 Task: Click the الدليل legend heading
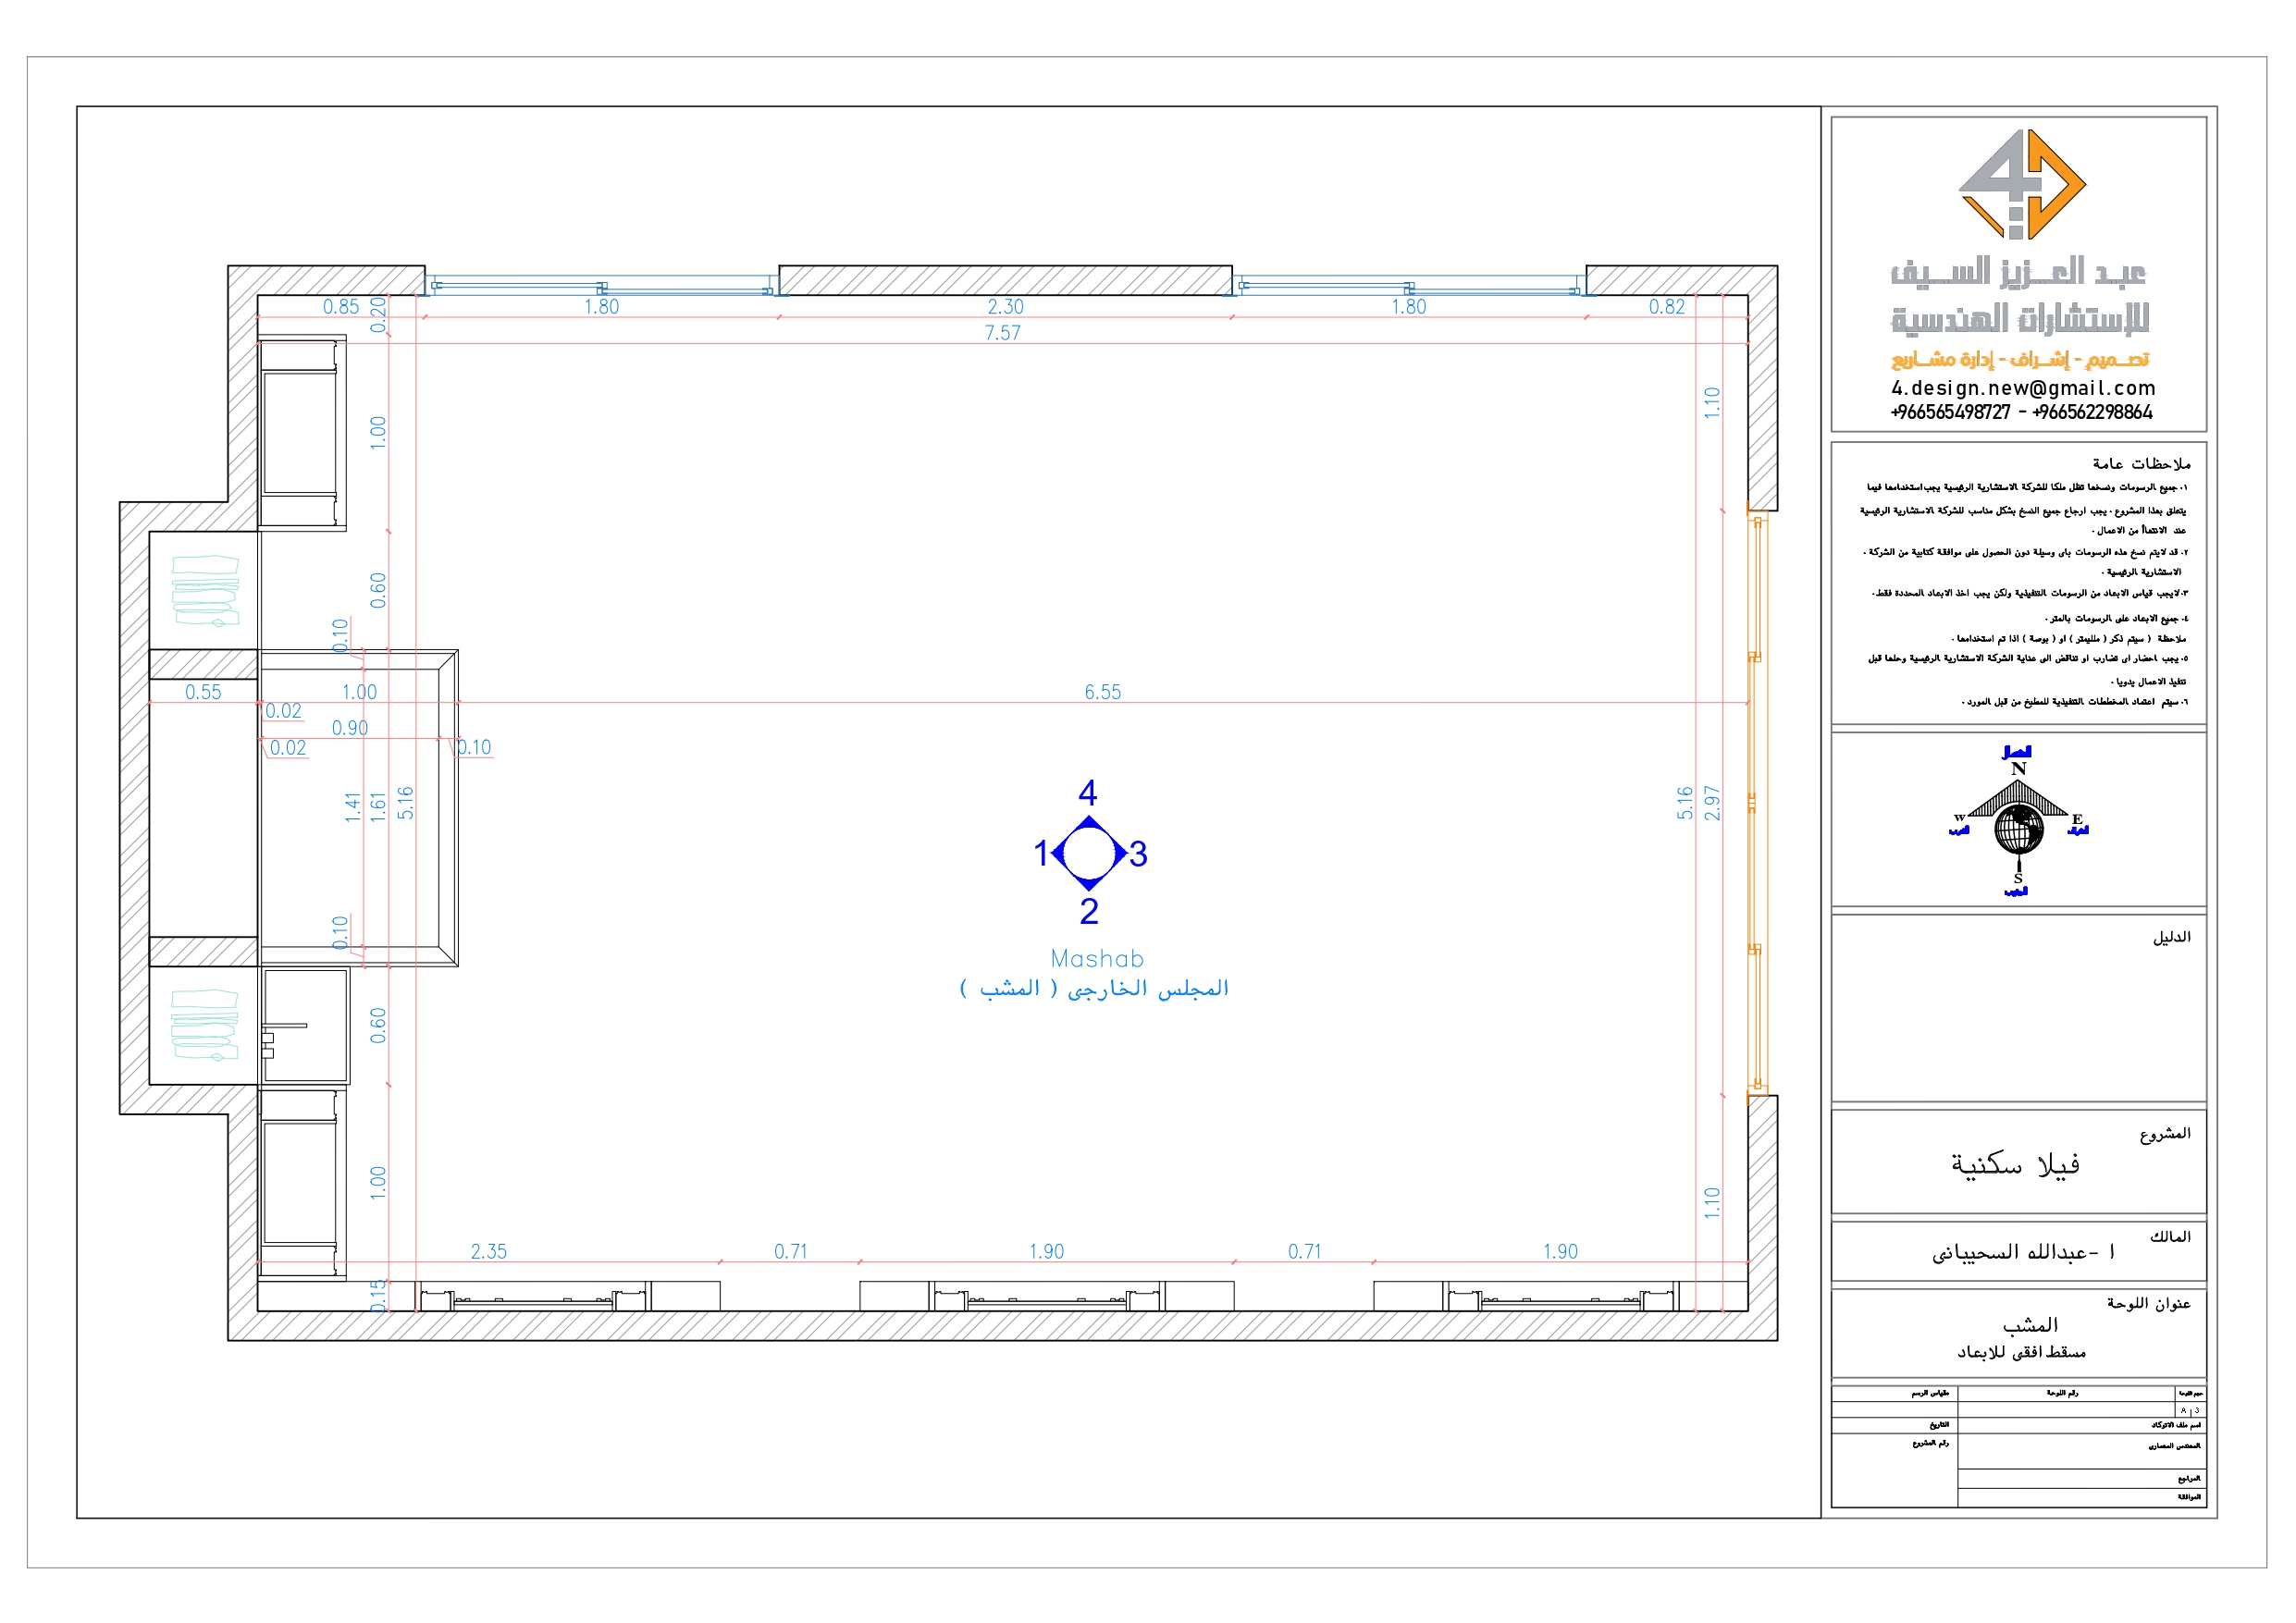[x=2171, y=937]
